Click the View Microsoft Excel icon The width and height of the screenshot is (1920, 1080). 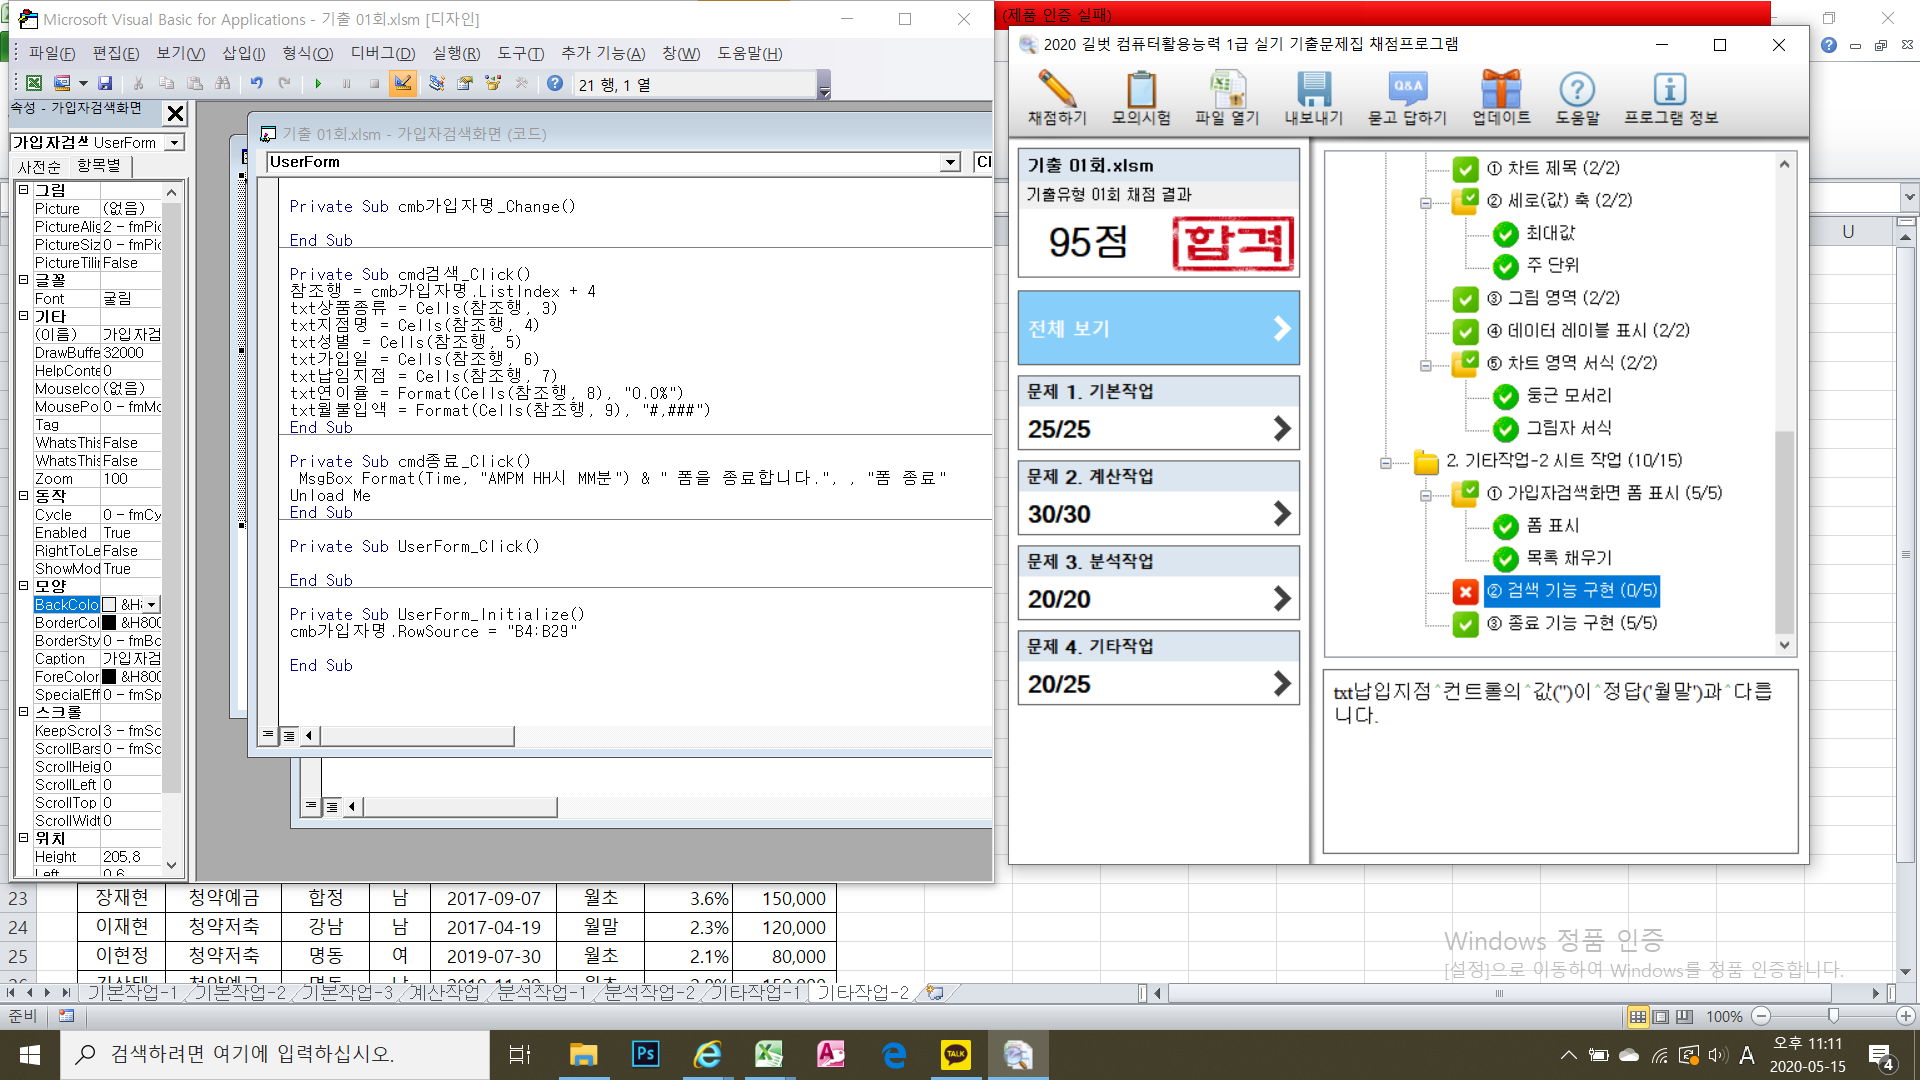point(34,84)
